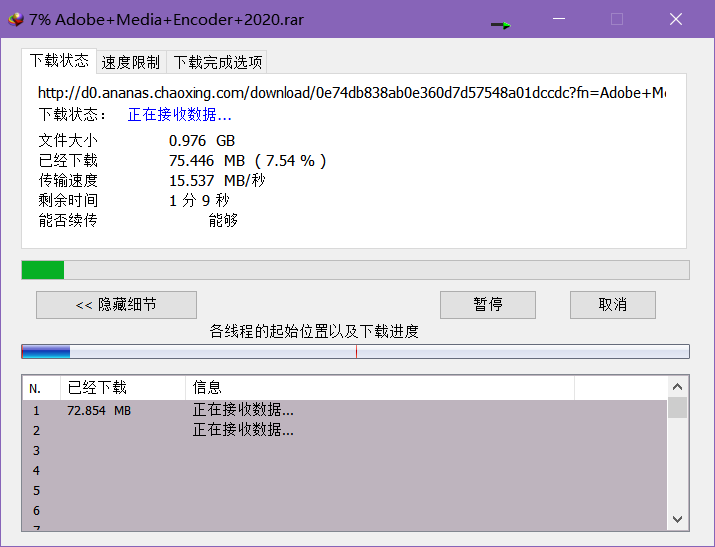
Task: Select thread row number 5
Action: click(x=344, y=490)
